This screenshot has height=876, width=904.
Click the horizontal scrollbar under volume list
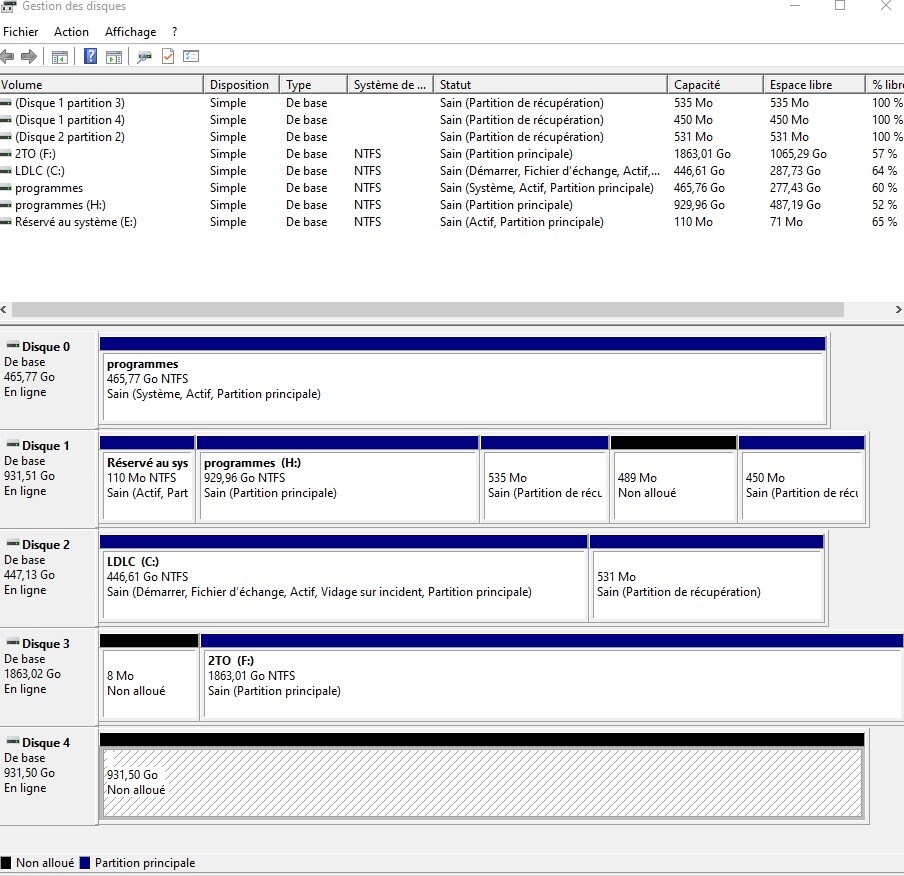tap(427, 310)
